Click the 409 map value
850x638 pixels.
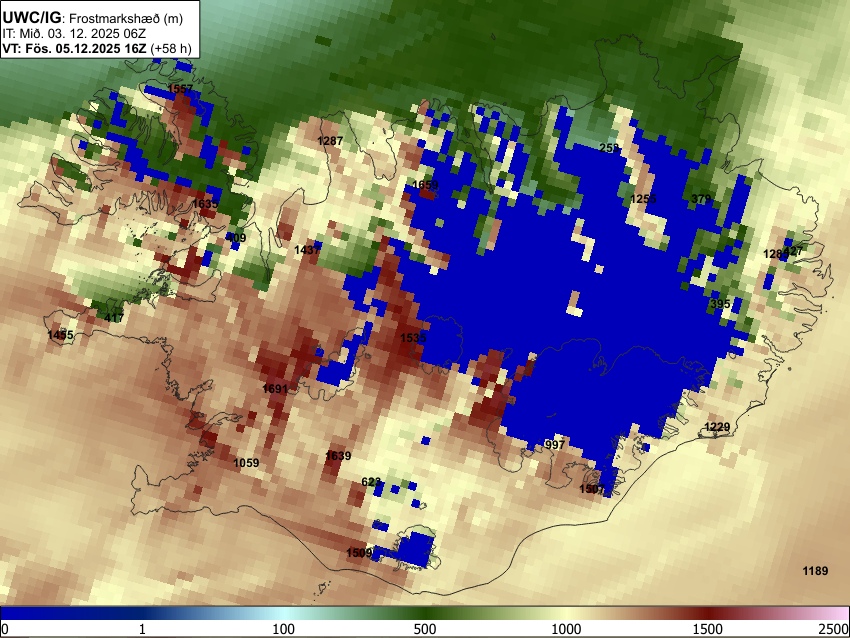[x=236, y=237]
